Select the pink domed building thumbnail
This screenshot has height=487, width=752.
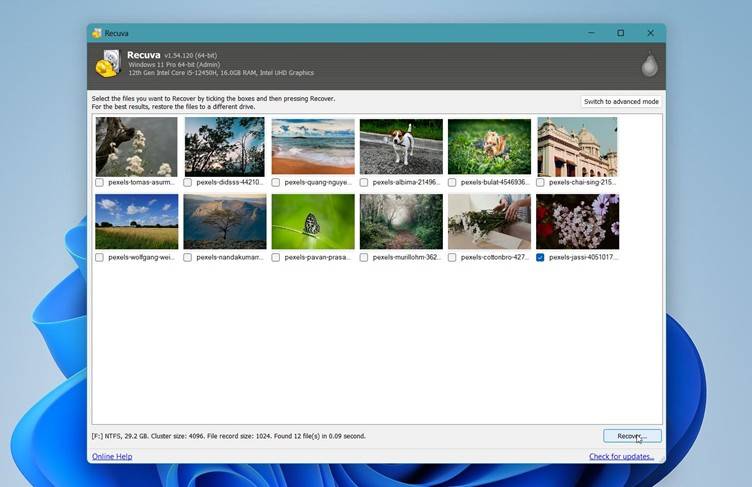click(x=577, y=147)
